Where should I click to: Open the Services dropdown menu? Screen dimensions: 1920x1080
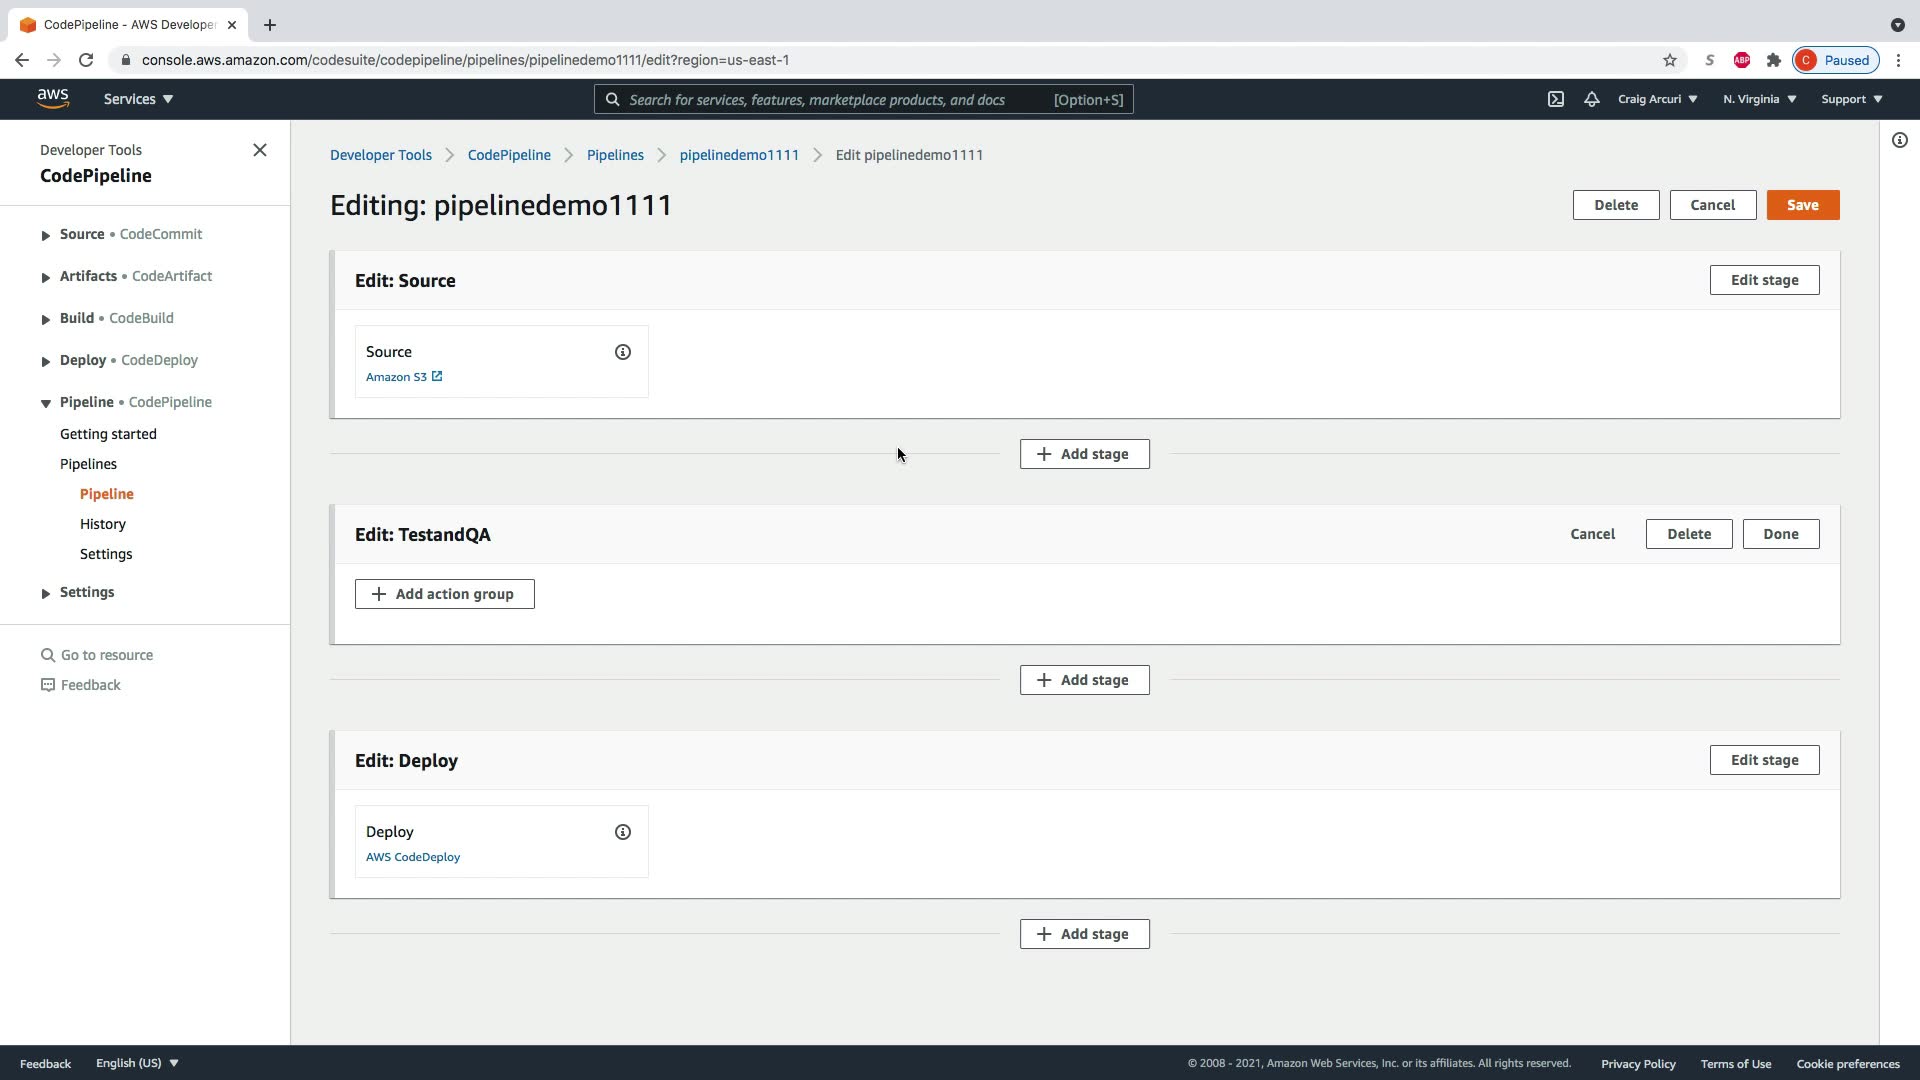coord(138,99)
